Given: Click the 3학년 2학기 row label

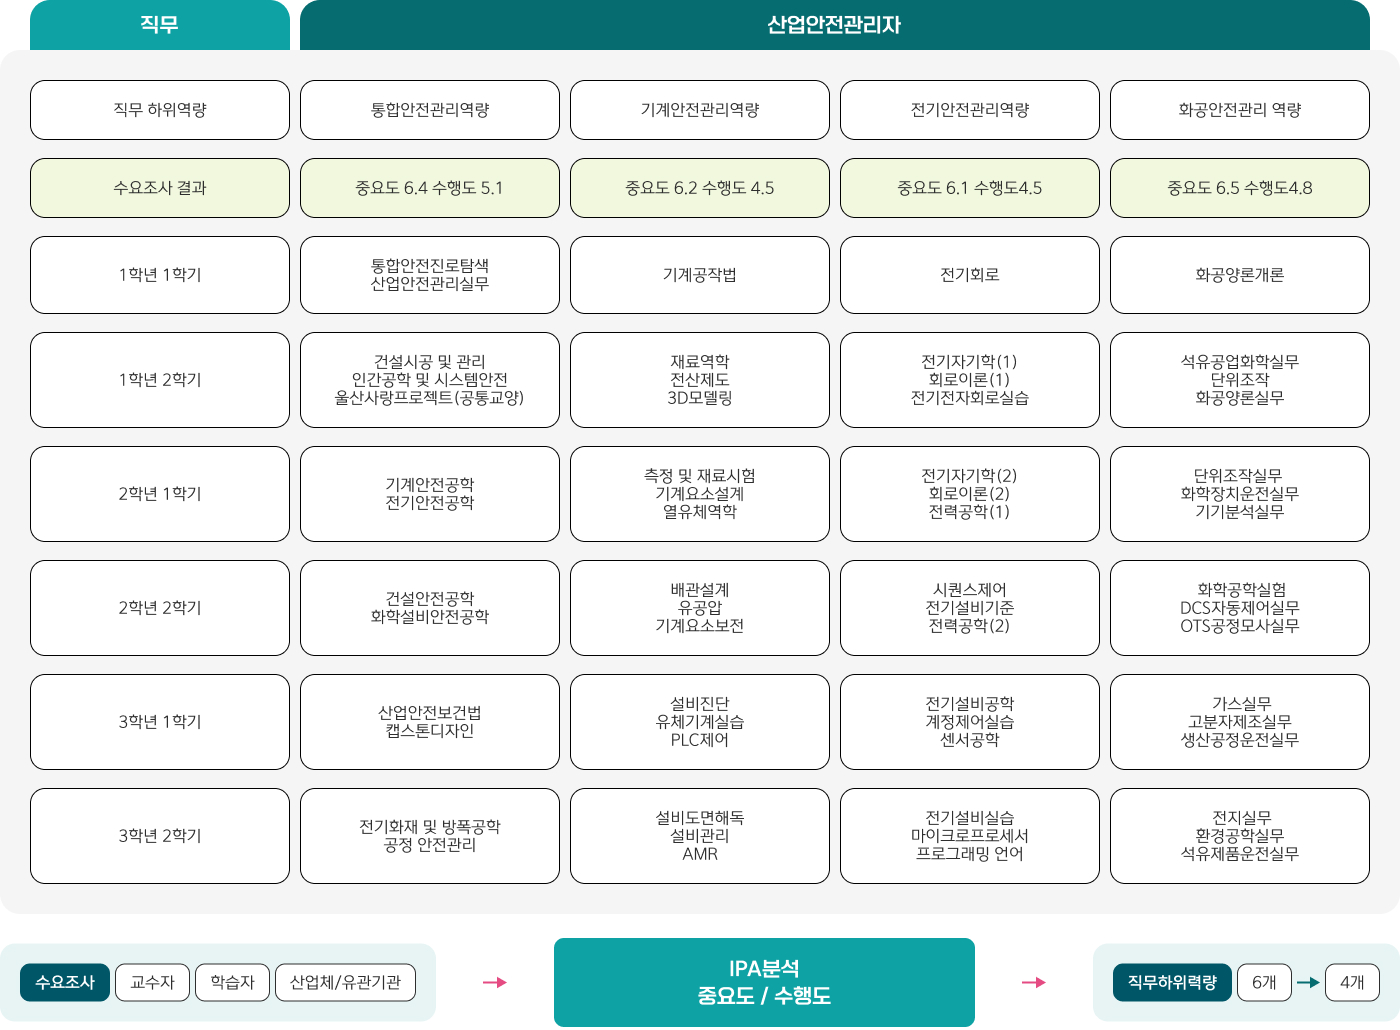Looking at the screenshot, I should pos(160,836).
